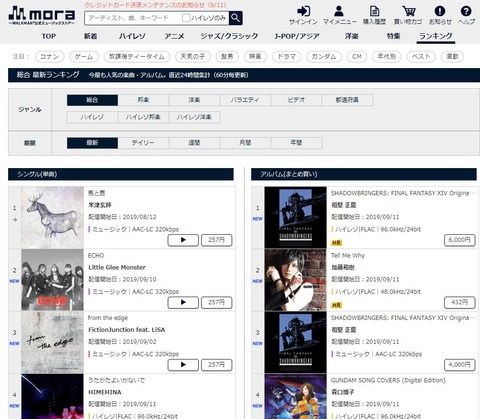Screen dimensions: 480x419
Task: Go to the TOP navigation tab
Action: 49,36
